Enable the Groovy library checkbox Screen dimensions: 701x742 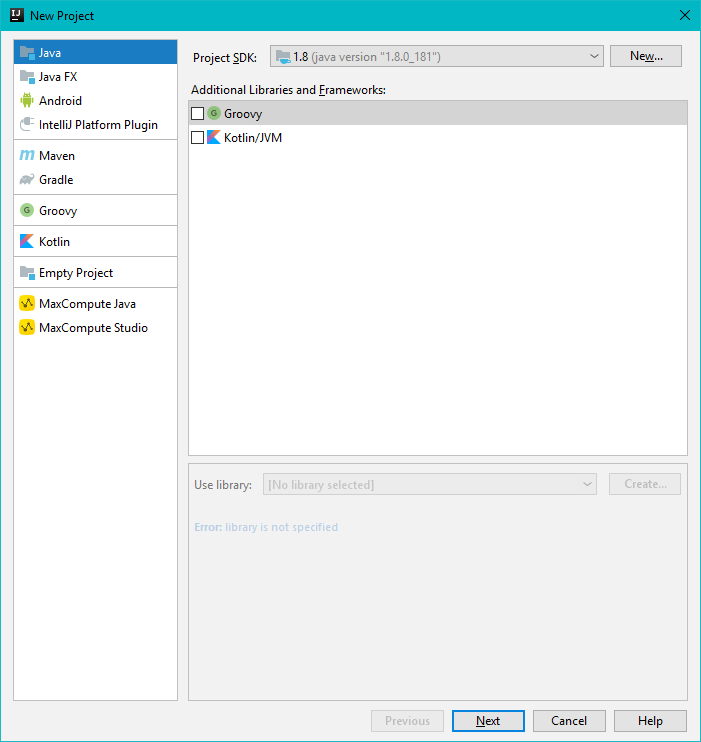pos(197,114)
